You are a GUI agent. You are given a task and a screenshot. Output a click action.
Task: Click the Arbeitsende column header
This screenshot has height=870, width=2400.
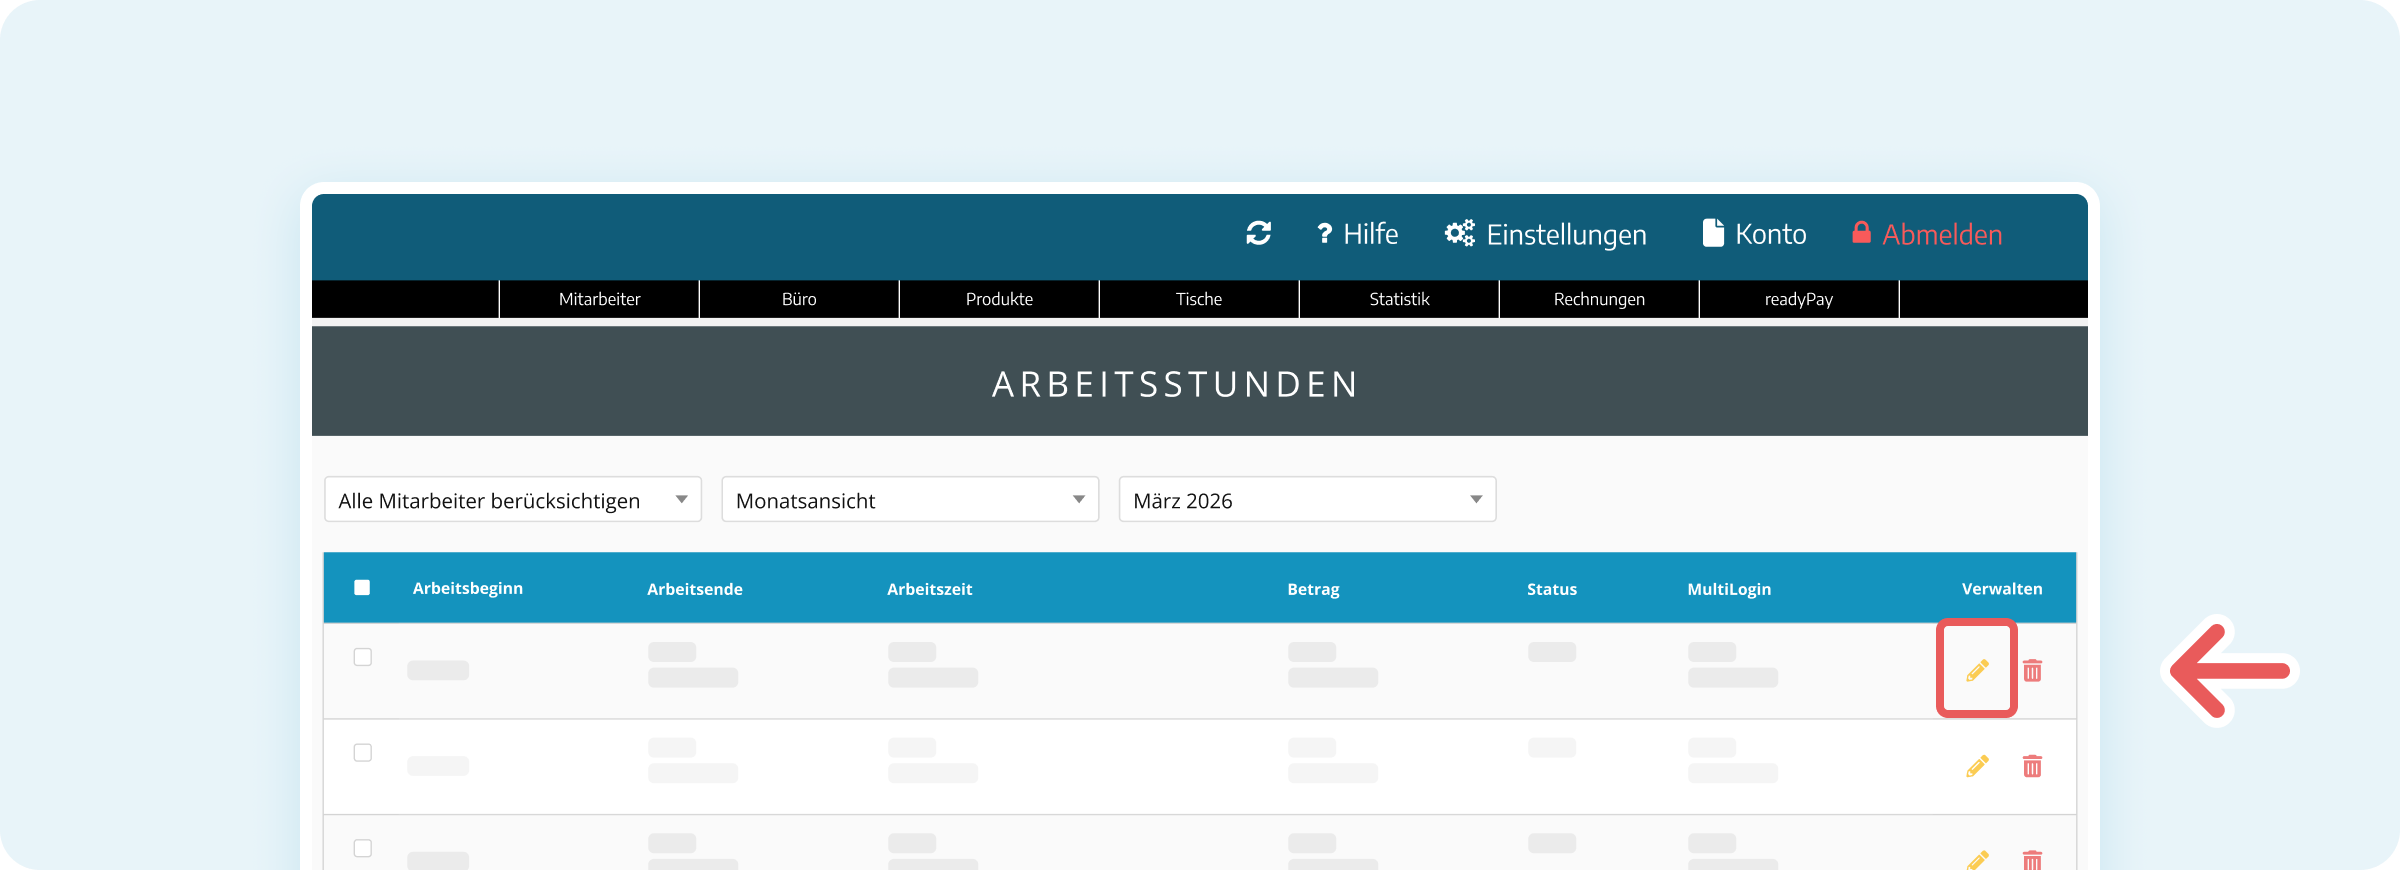694,589
